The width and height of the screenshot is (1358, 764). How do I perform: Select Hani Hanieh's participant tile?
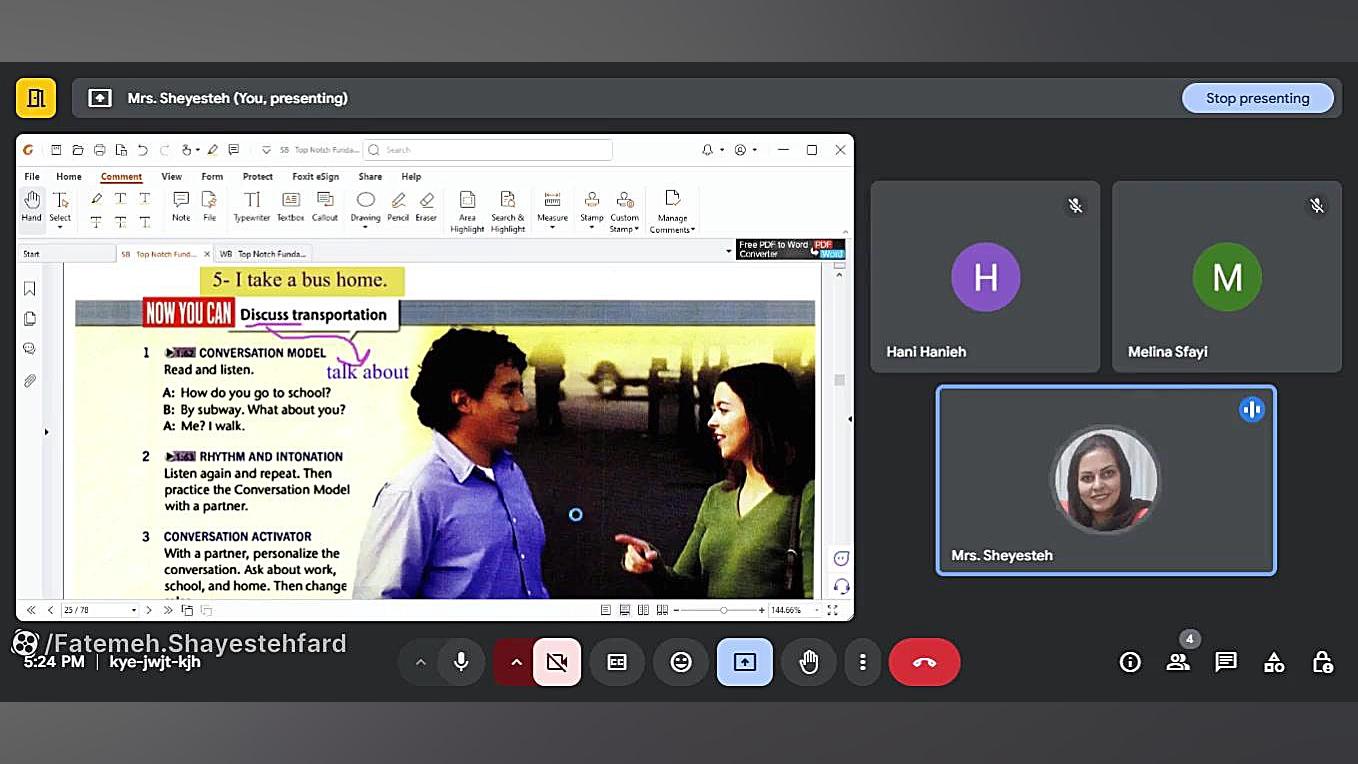tap(985, 277)
